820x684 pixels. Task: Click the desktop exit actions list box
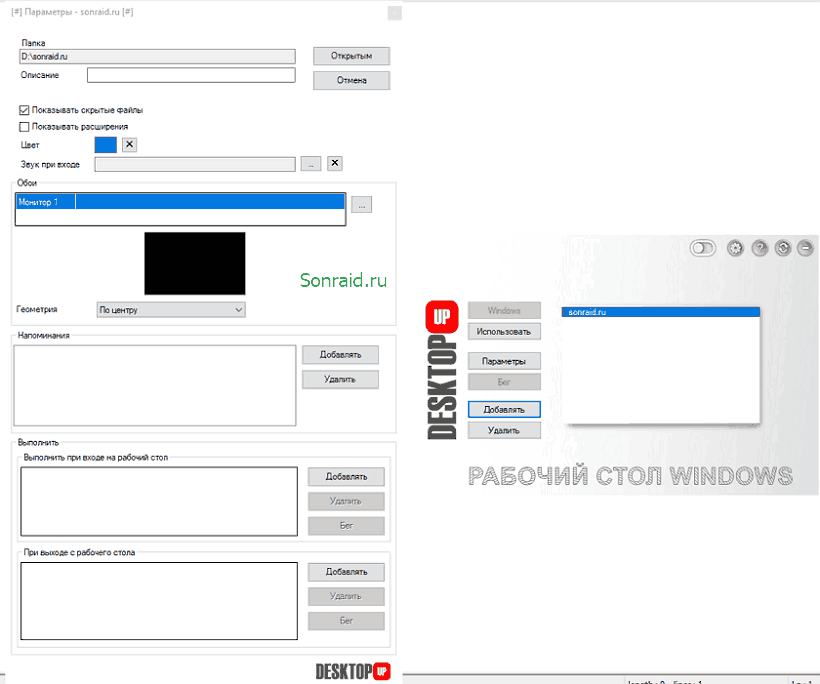point(159,601)
